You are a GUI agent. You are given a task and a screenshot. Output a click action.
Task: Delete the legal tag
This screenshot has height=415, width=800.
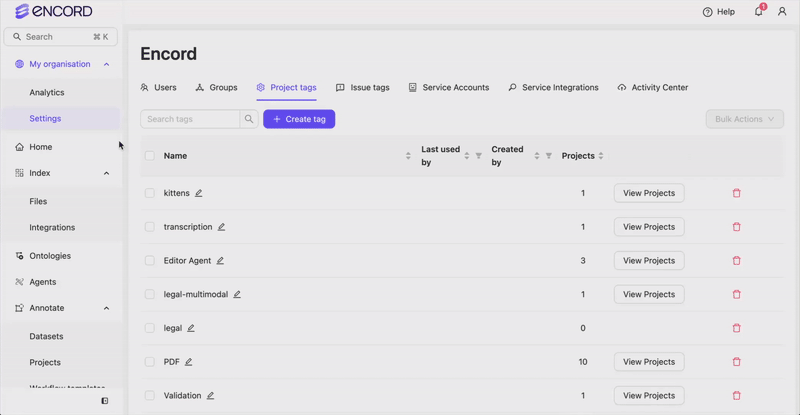coord(736,328)
